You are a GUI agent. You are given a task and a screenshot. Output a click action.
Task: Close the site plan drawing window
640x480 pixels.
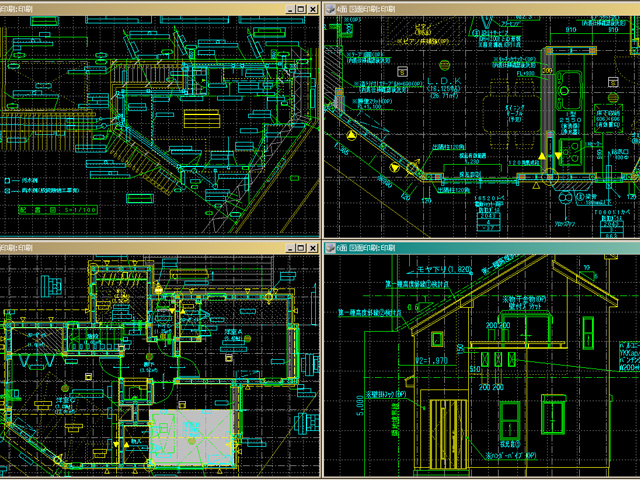[x=313, y=7]
